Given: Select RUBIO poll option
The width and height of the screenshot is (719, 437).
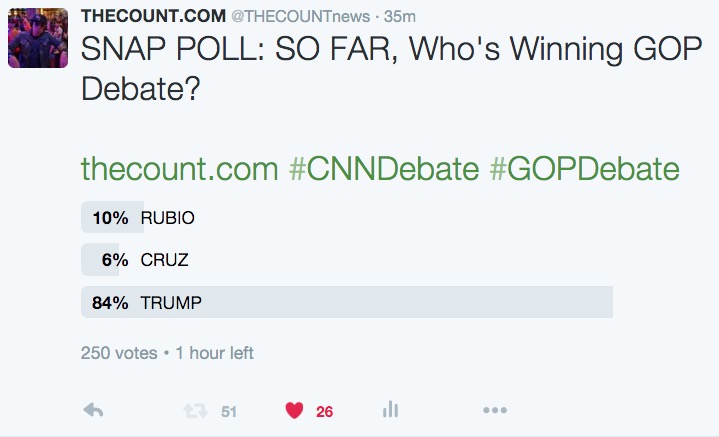Looking at the screenshot, I should tap(167, 218).
